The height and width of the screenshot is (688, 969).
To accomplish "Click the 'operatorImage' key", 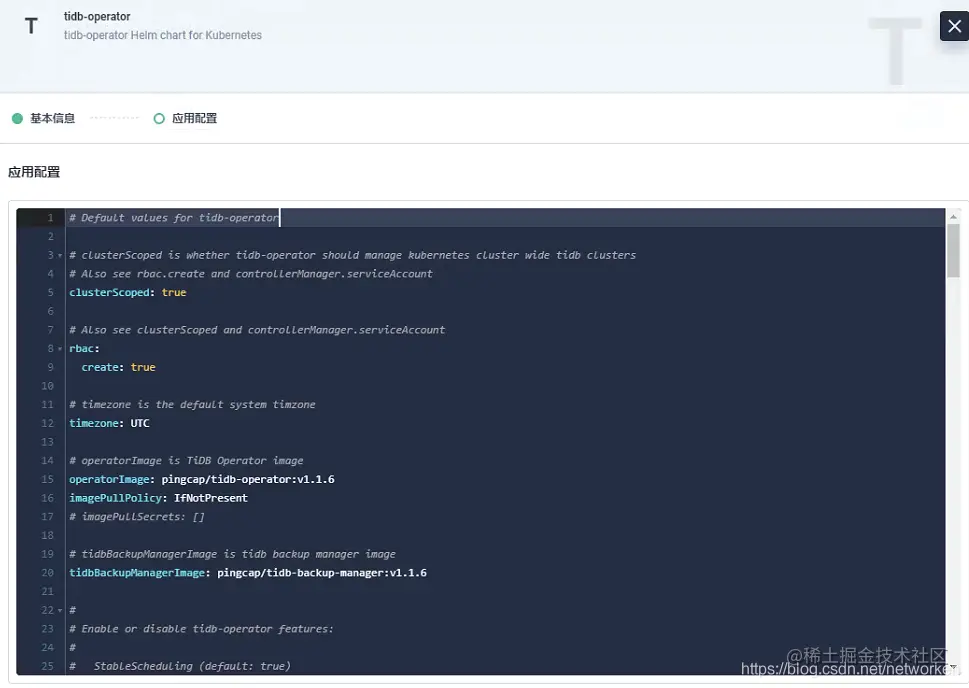I will coord(109,479).
